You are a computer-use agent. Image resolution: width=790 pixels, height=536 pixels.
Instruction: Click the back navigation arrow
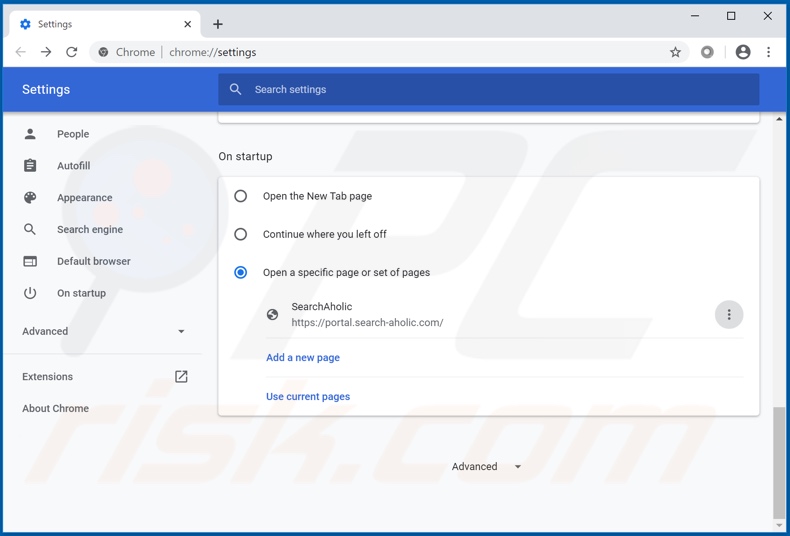click(x=21, y=52)
